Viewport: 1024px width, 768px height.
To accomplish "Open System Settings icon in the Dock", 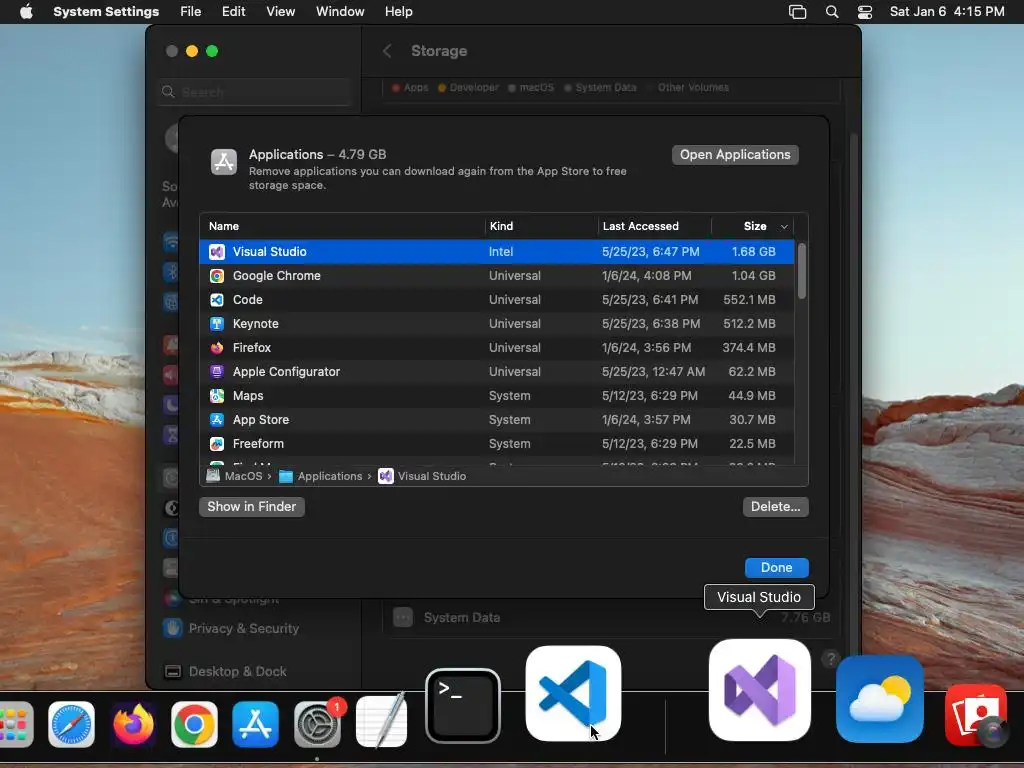I will [317, 724].
